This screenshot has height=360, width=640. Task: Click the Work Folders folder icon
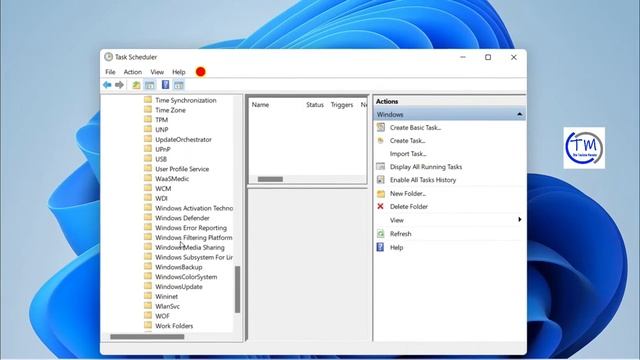[148, 325]
